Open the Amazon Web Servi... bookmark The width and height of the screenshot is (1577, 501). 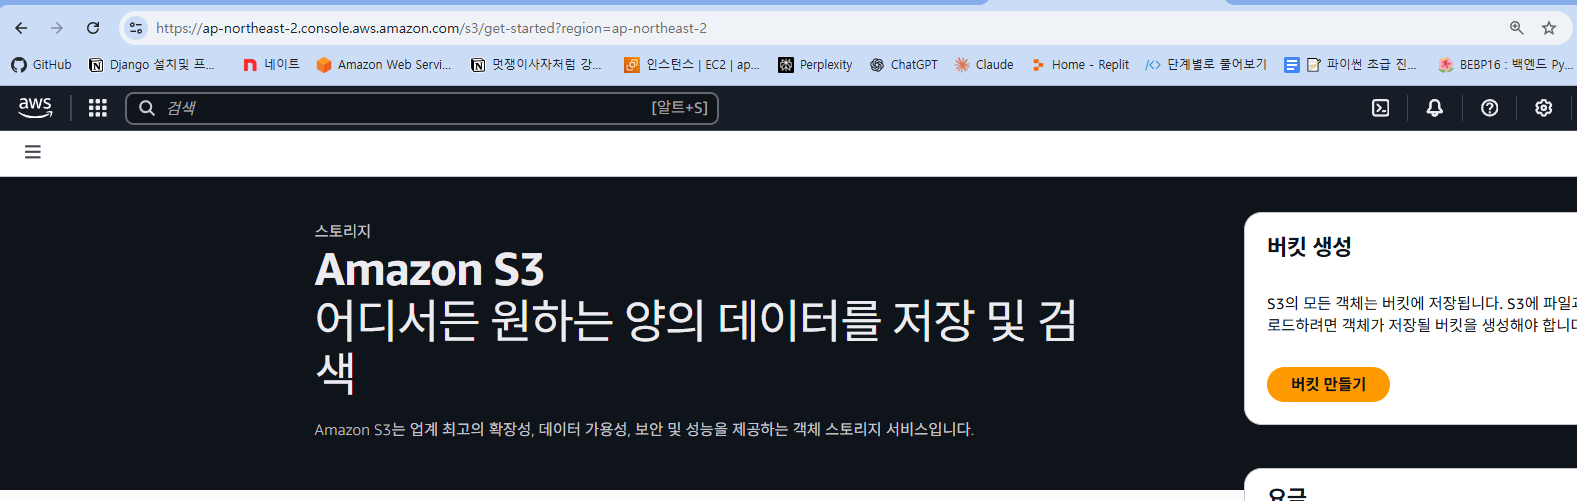point(384,64)
